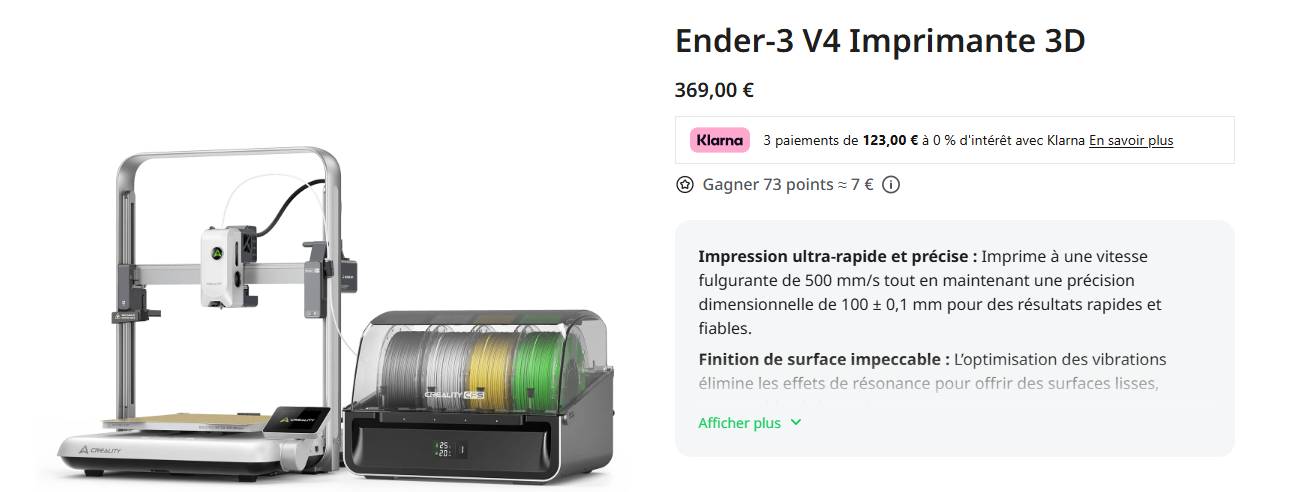The image size is (1291, 492).
Task: Show more with "Afficher plus"
Action: tap(739, 423)
